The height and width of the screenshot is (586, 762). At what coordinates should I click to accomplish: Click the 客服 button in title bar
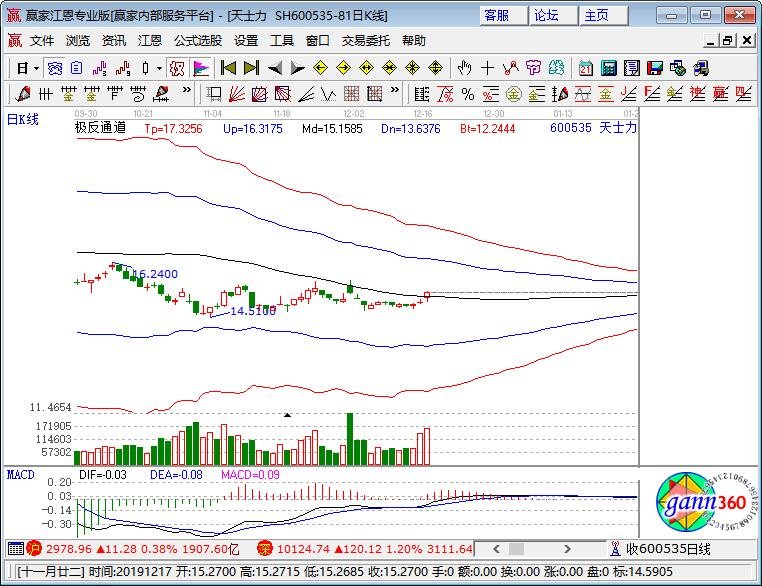click(503, 16)
